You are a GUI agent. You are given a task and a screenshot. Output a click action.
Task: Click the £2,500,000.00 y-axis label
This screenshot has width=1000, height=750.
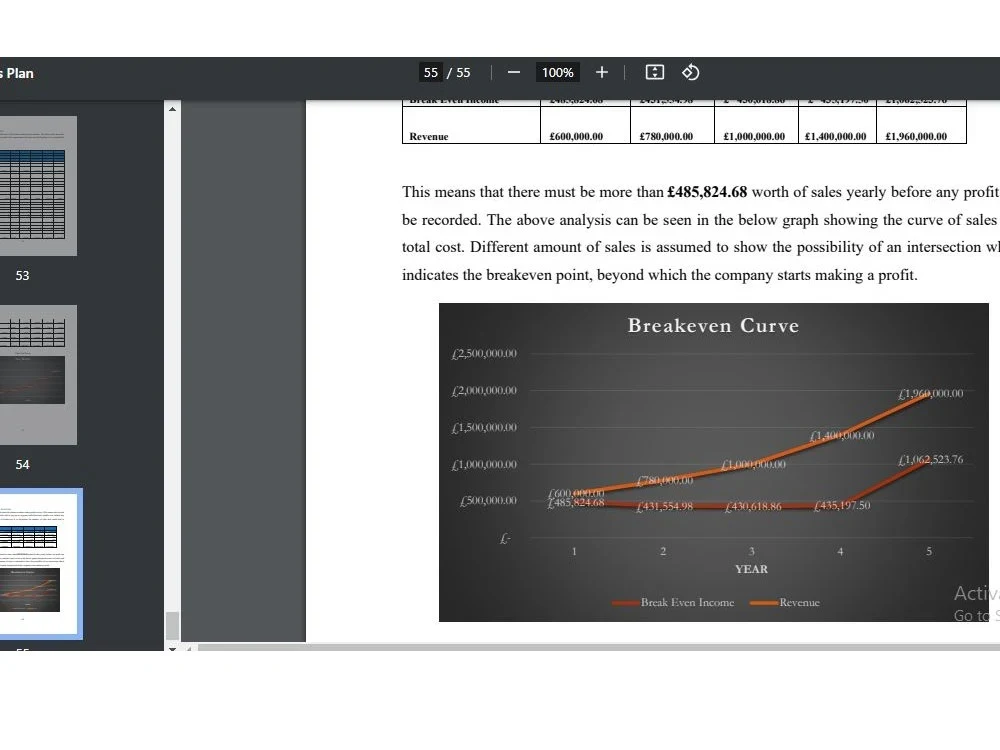tap(484, 353)
